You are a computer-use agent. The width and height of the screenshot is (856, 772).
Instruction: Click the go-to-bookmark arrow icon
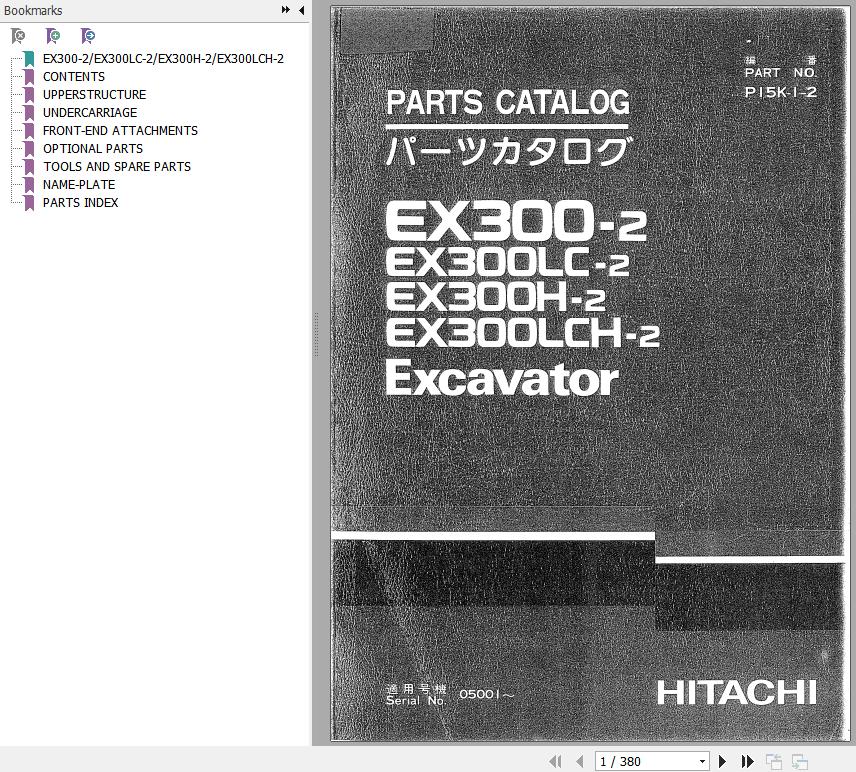[88, 36]
